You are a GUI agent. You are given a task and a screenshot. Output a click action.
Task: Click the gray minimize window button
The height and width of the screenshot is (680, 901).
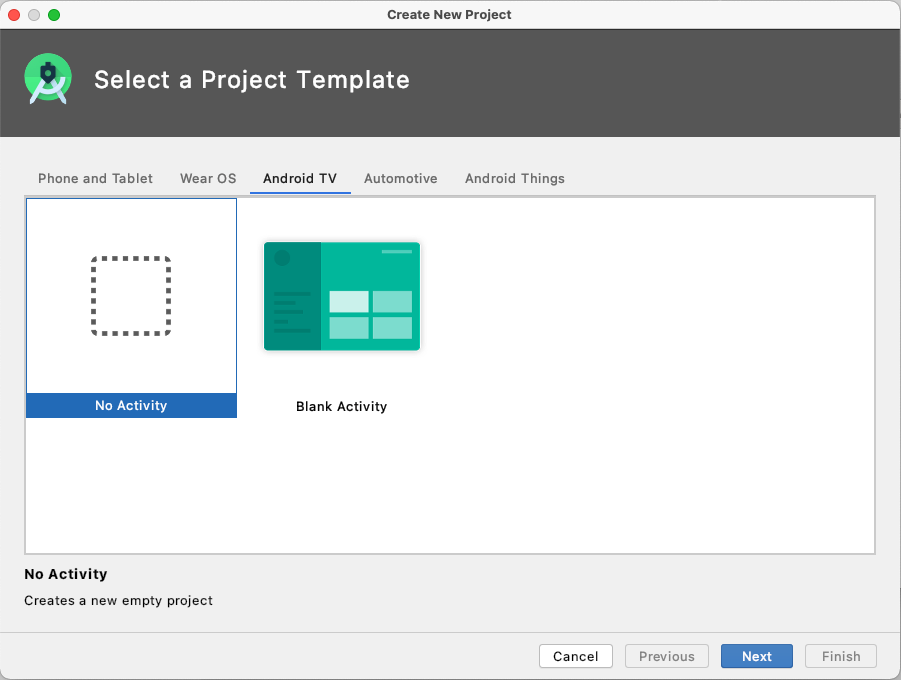[x=34, y=15]
